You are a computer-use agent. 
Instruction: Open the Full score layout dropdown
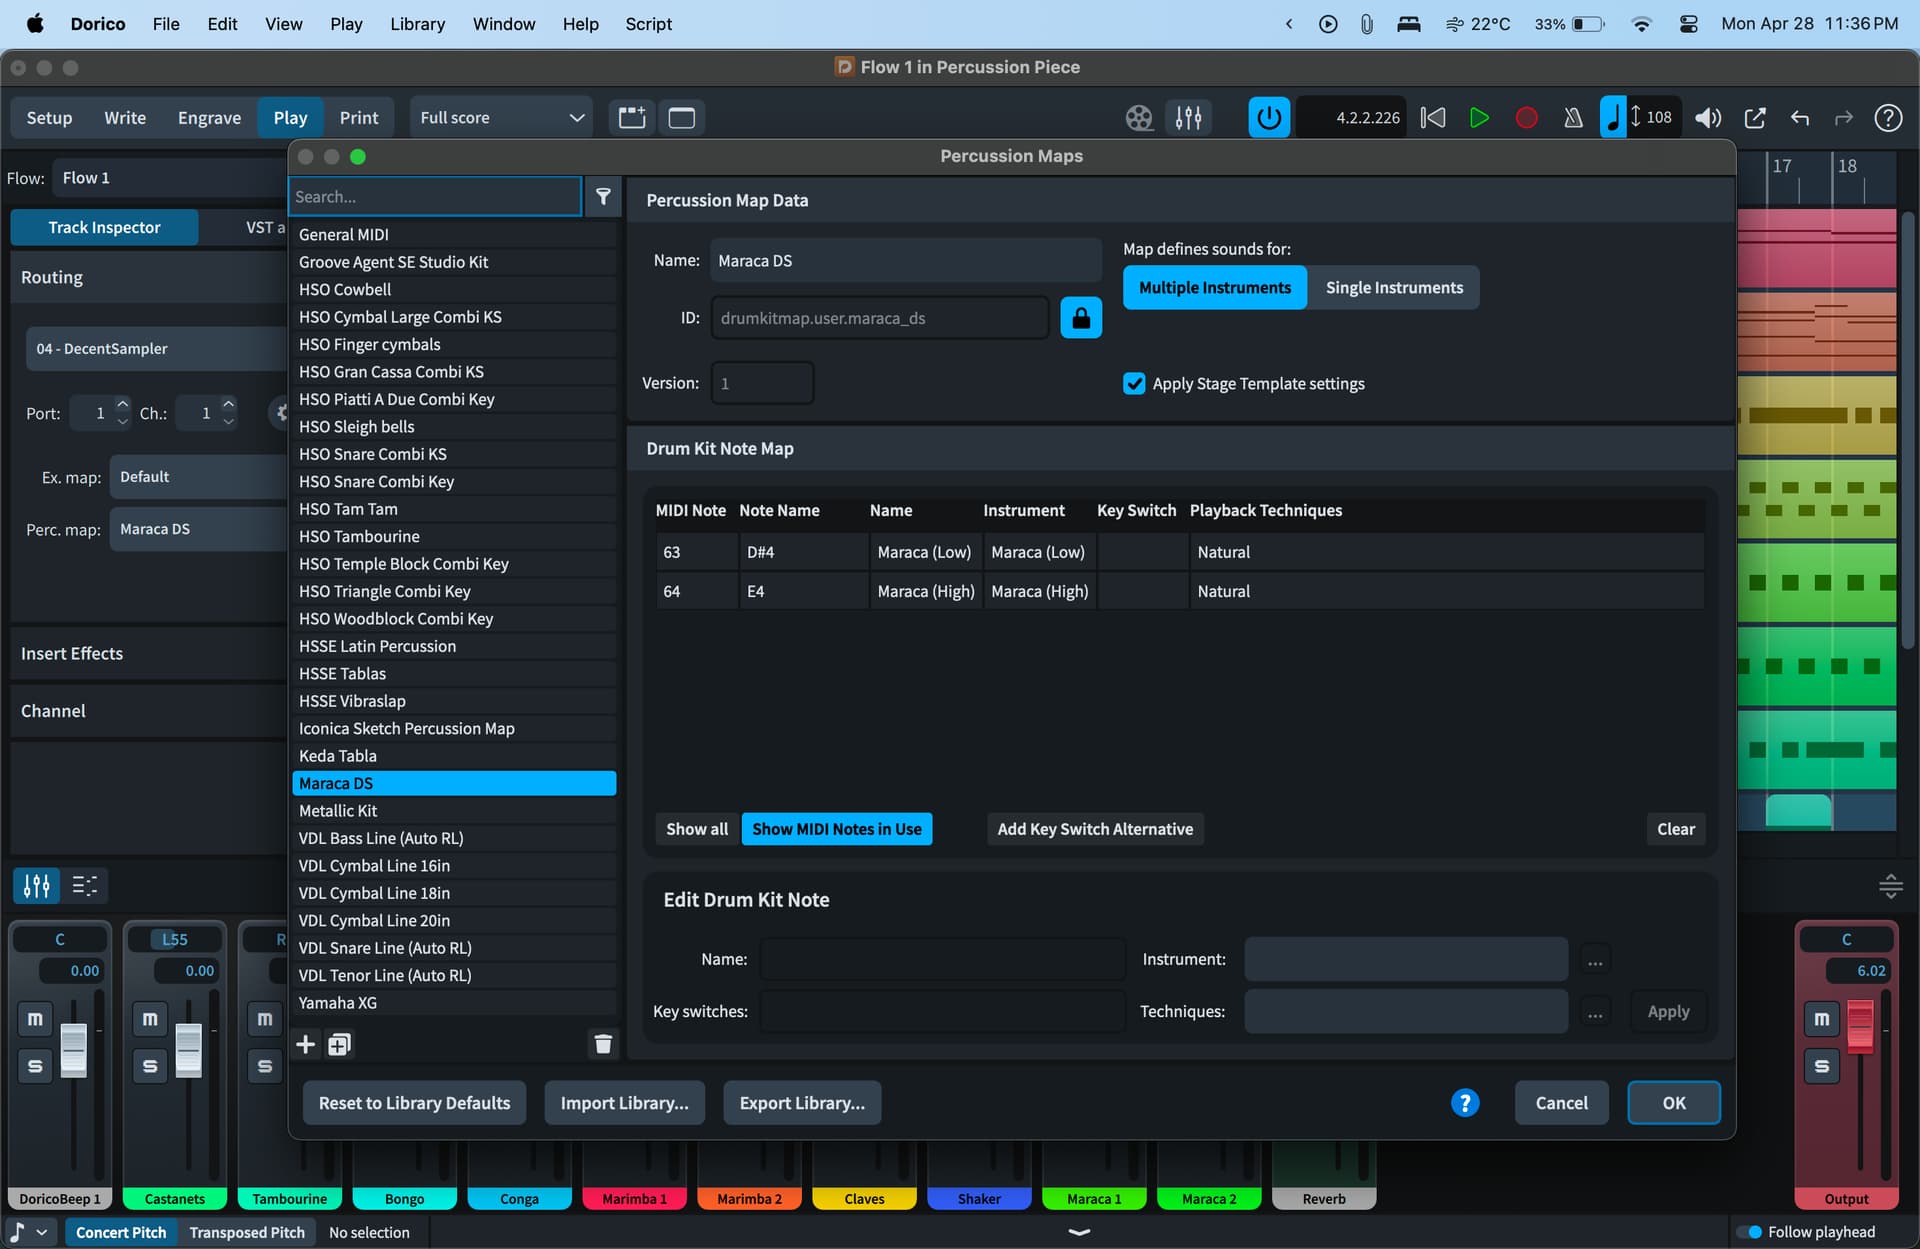tap(501, 118)
